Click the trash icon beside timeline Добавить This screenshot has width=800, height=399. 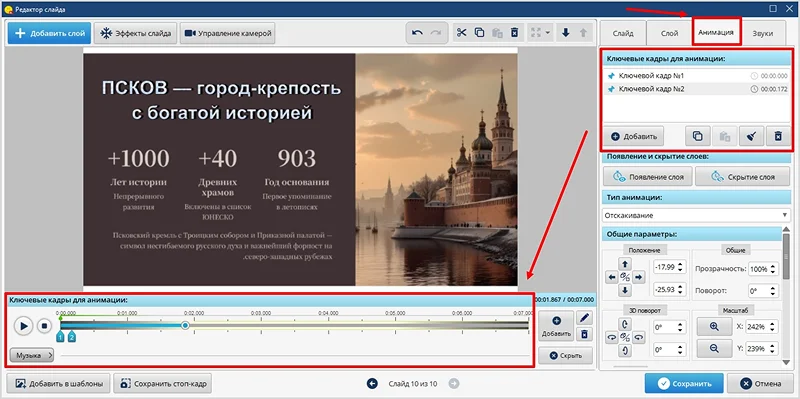point(585,334)
